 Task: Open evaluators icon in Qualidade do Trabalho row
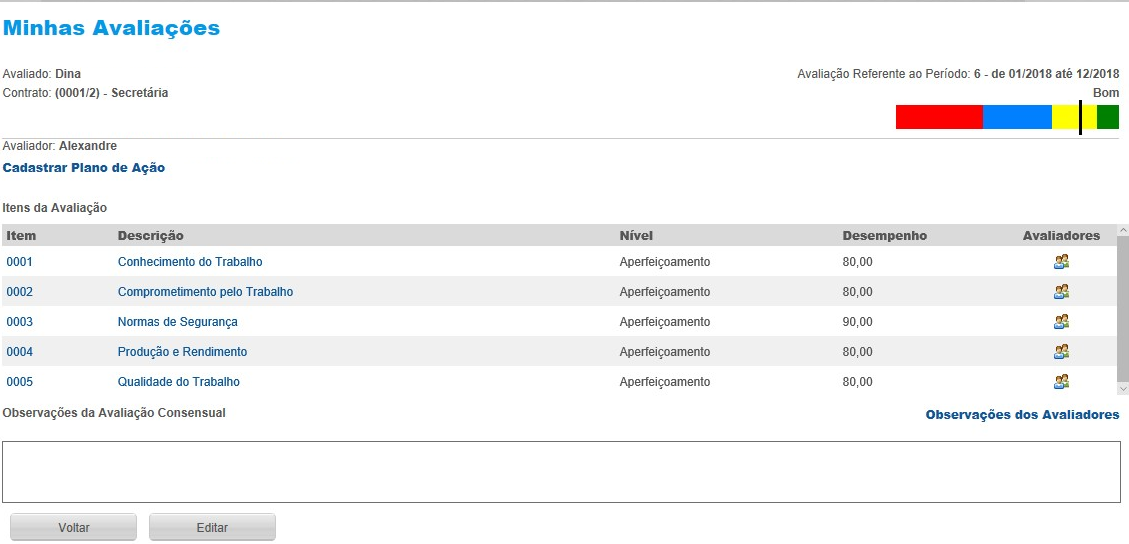[1061, 382]
